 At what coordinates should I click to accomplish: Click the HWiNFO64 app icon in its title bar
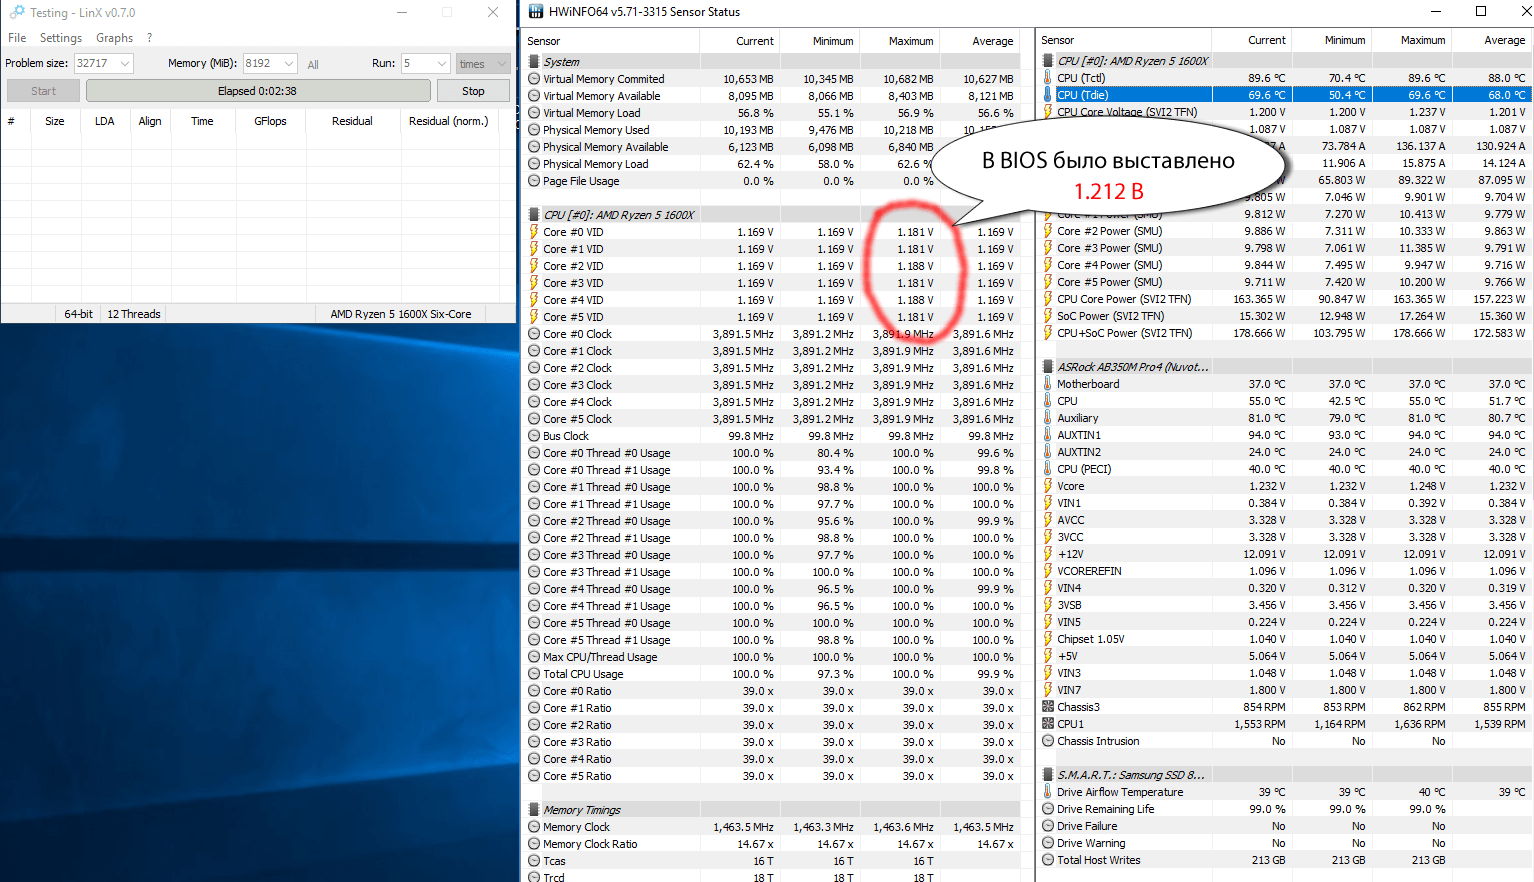(x=536, y=12)
